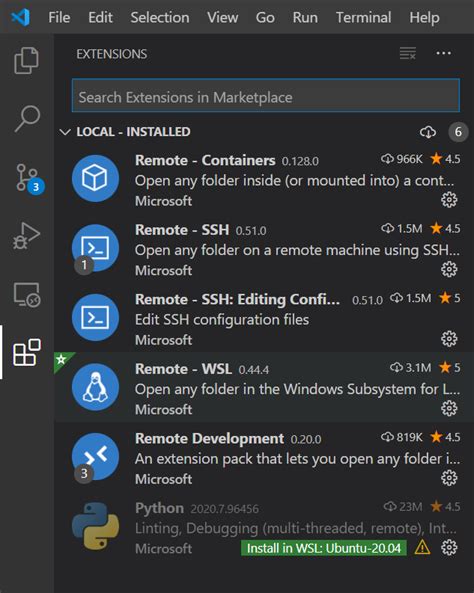Open Manage gear for Remote - SSH
This screenshot has width=474, height=593.
449,269
